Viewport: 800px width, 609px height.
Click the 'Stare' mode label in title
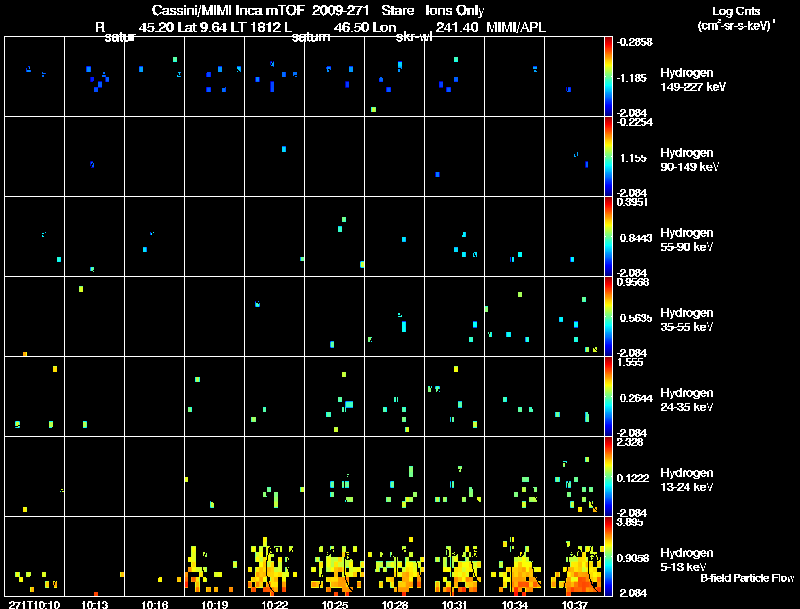(x=397, y=10)
